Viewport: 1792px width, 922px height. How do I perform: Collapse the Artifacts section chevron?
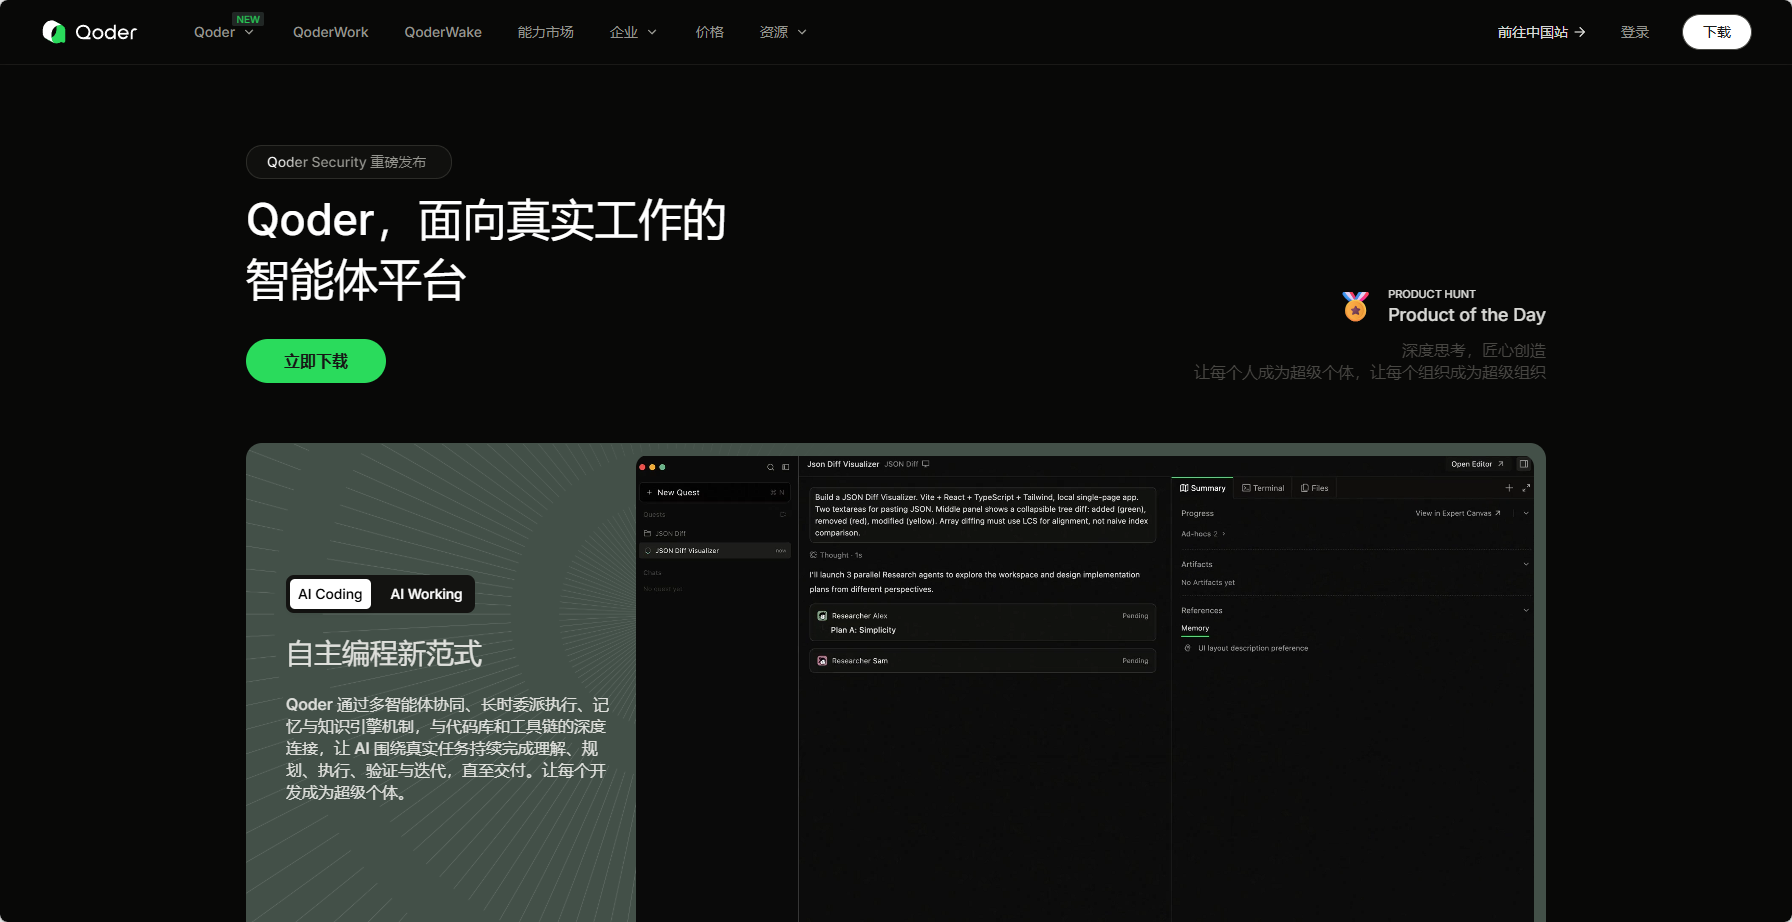[1526, 564]
